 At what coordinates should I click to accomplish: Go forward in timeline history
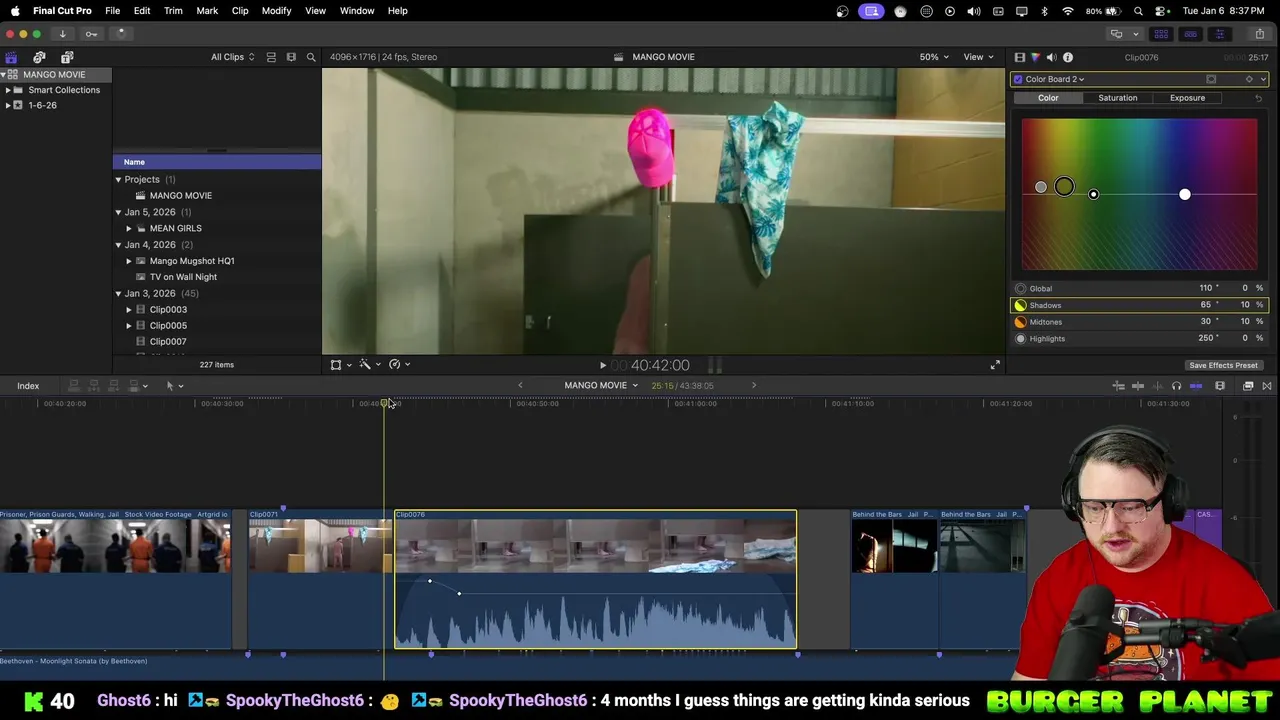(x=754, y=386)
